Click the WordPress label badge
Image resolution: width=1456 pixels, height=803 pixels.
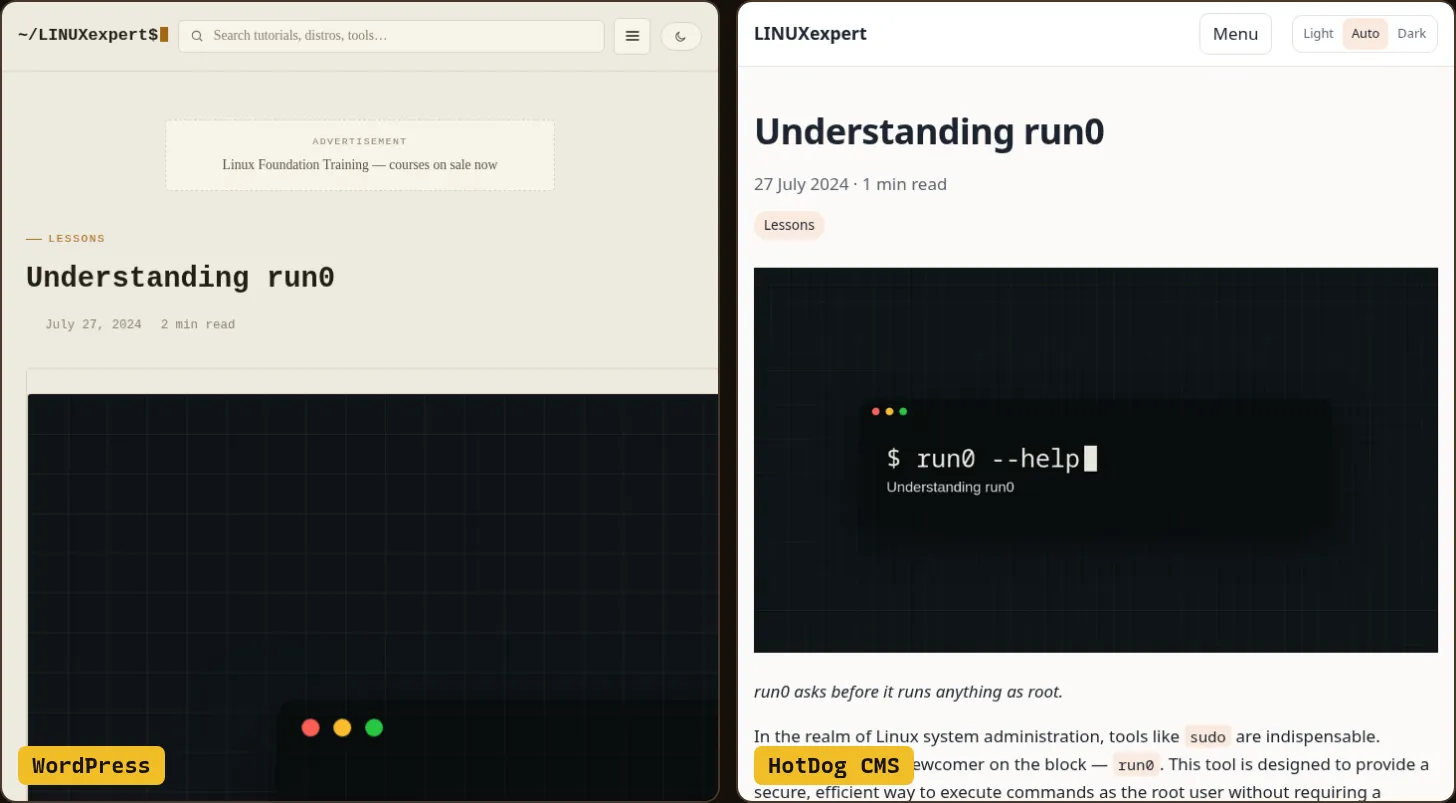(91, 766)
